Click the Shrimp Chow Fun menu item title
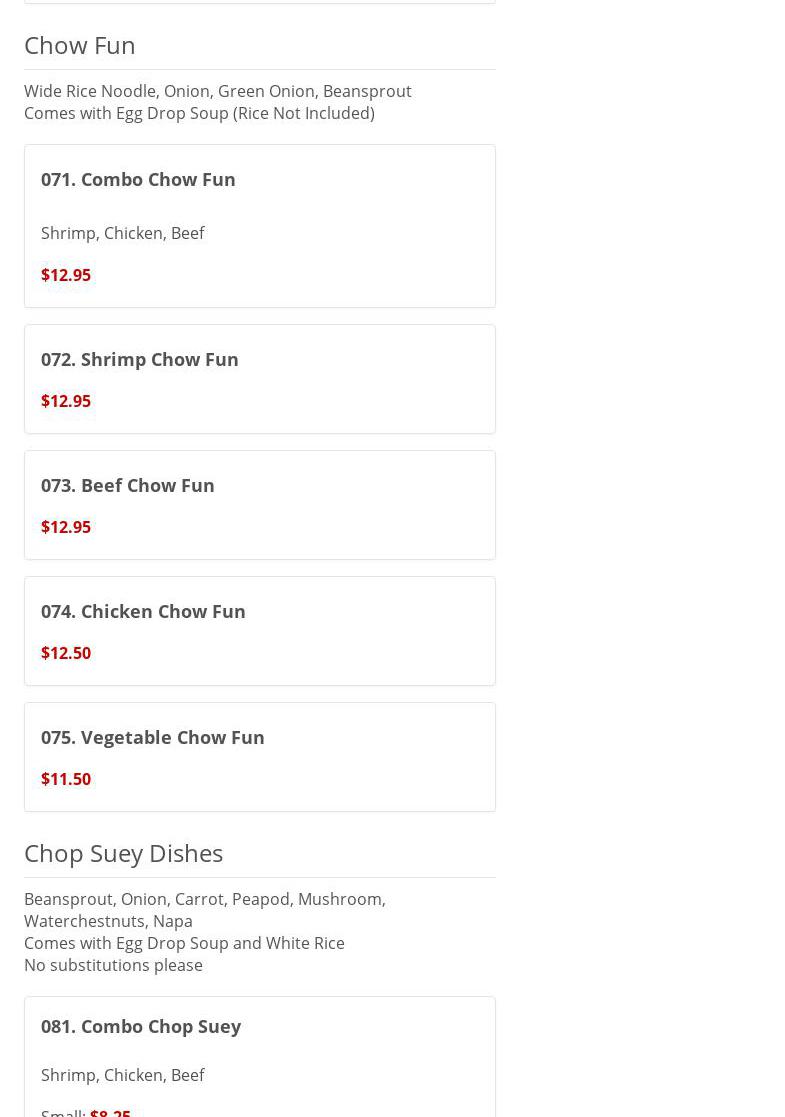Screen dimensions: 785x1117 [140, 359]
